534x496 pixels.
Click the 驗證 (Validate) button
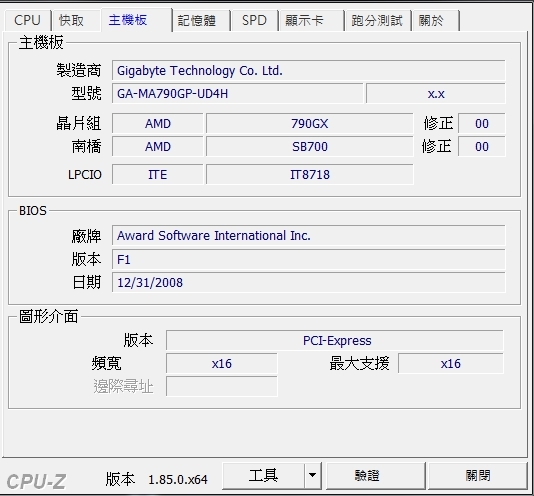coord(376,476)
